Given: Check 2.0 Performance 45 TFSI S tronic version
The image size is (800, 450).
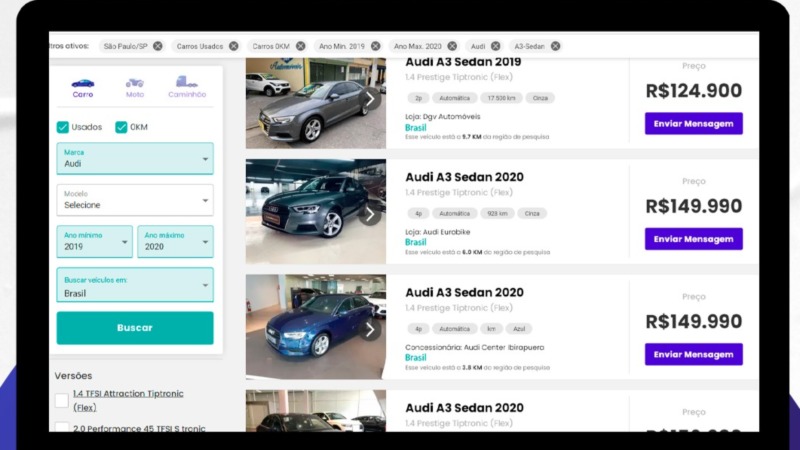Looking at the screenshot, I should point(62,427).
